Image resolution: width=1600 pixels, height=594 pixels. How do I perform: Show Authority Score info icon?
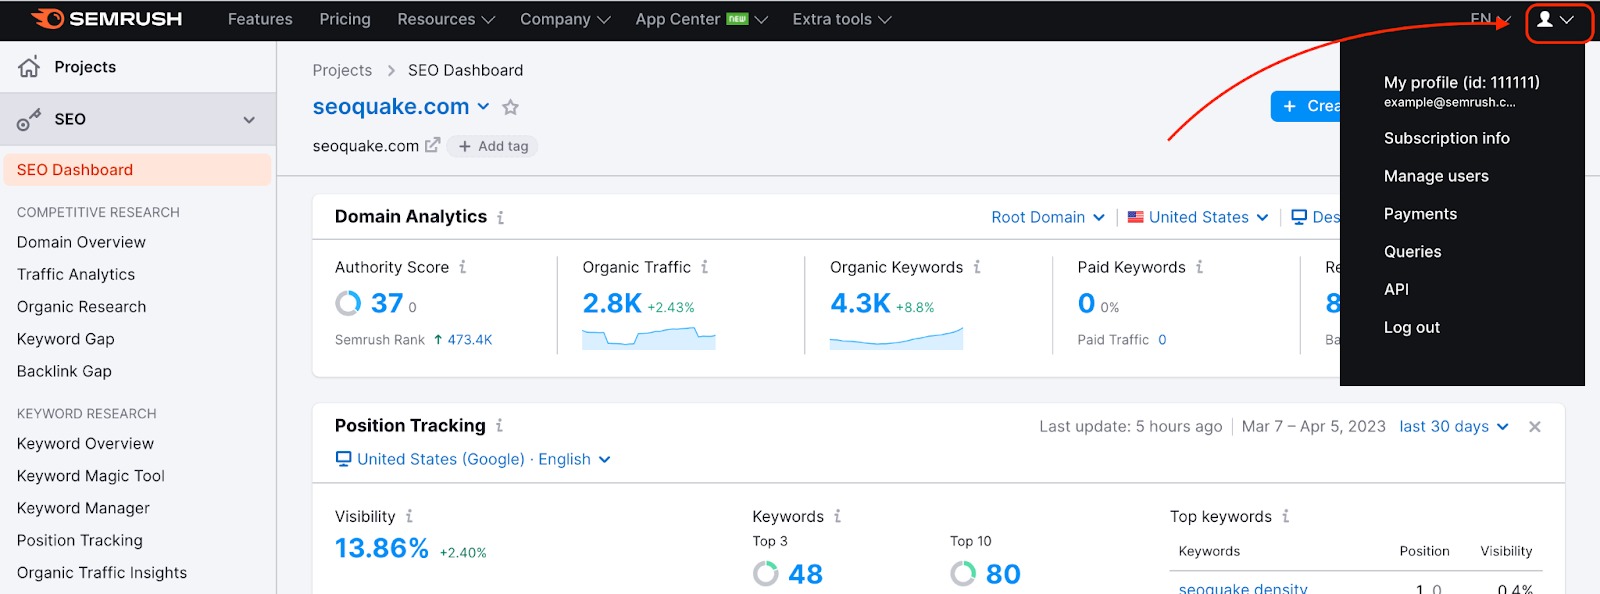[x=462, y=267]
